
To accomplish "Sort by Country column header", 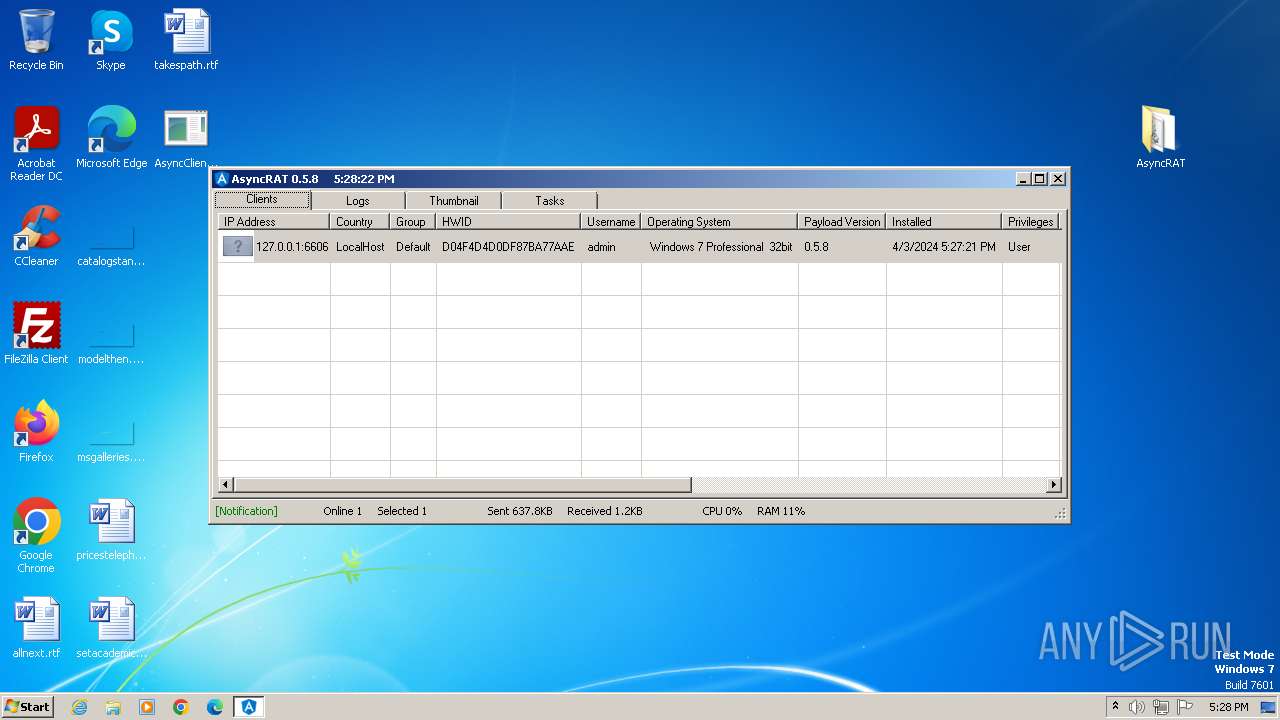I will click(x=360, y=222).
